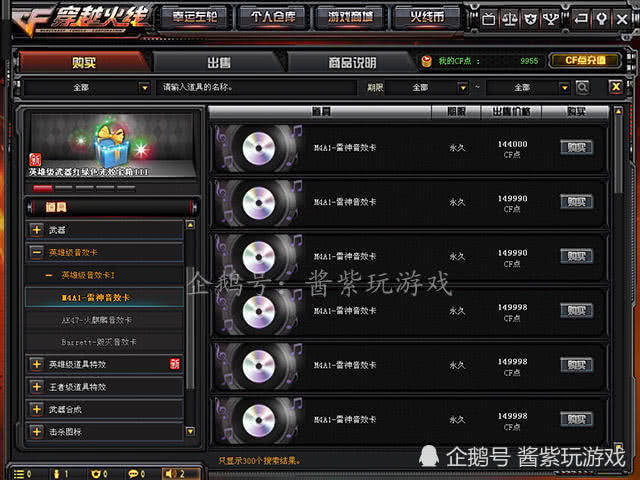Buy the item priced 144000 CF点

tap(576, 147)
